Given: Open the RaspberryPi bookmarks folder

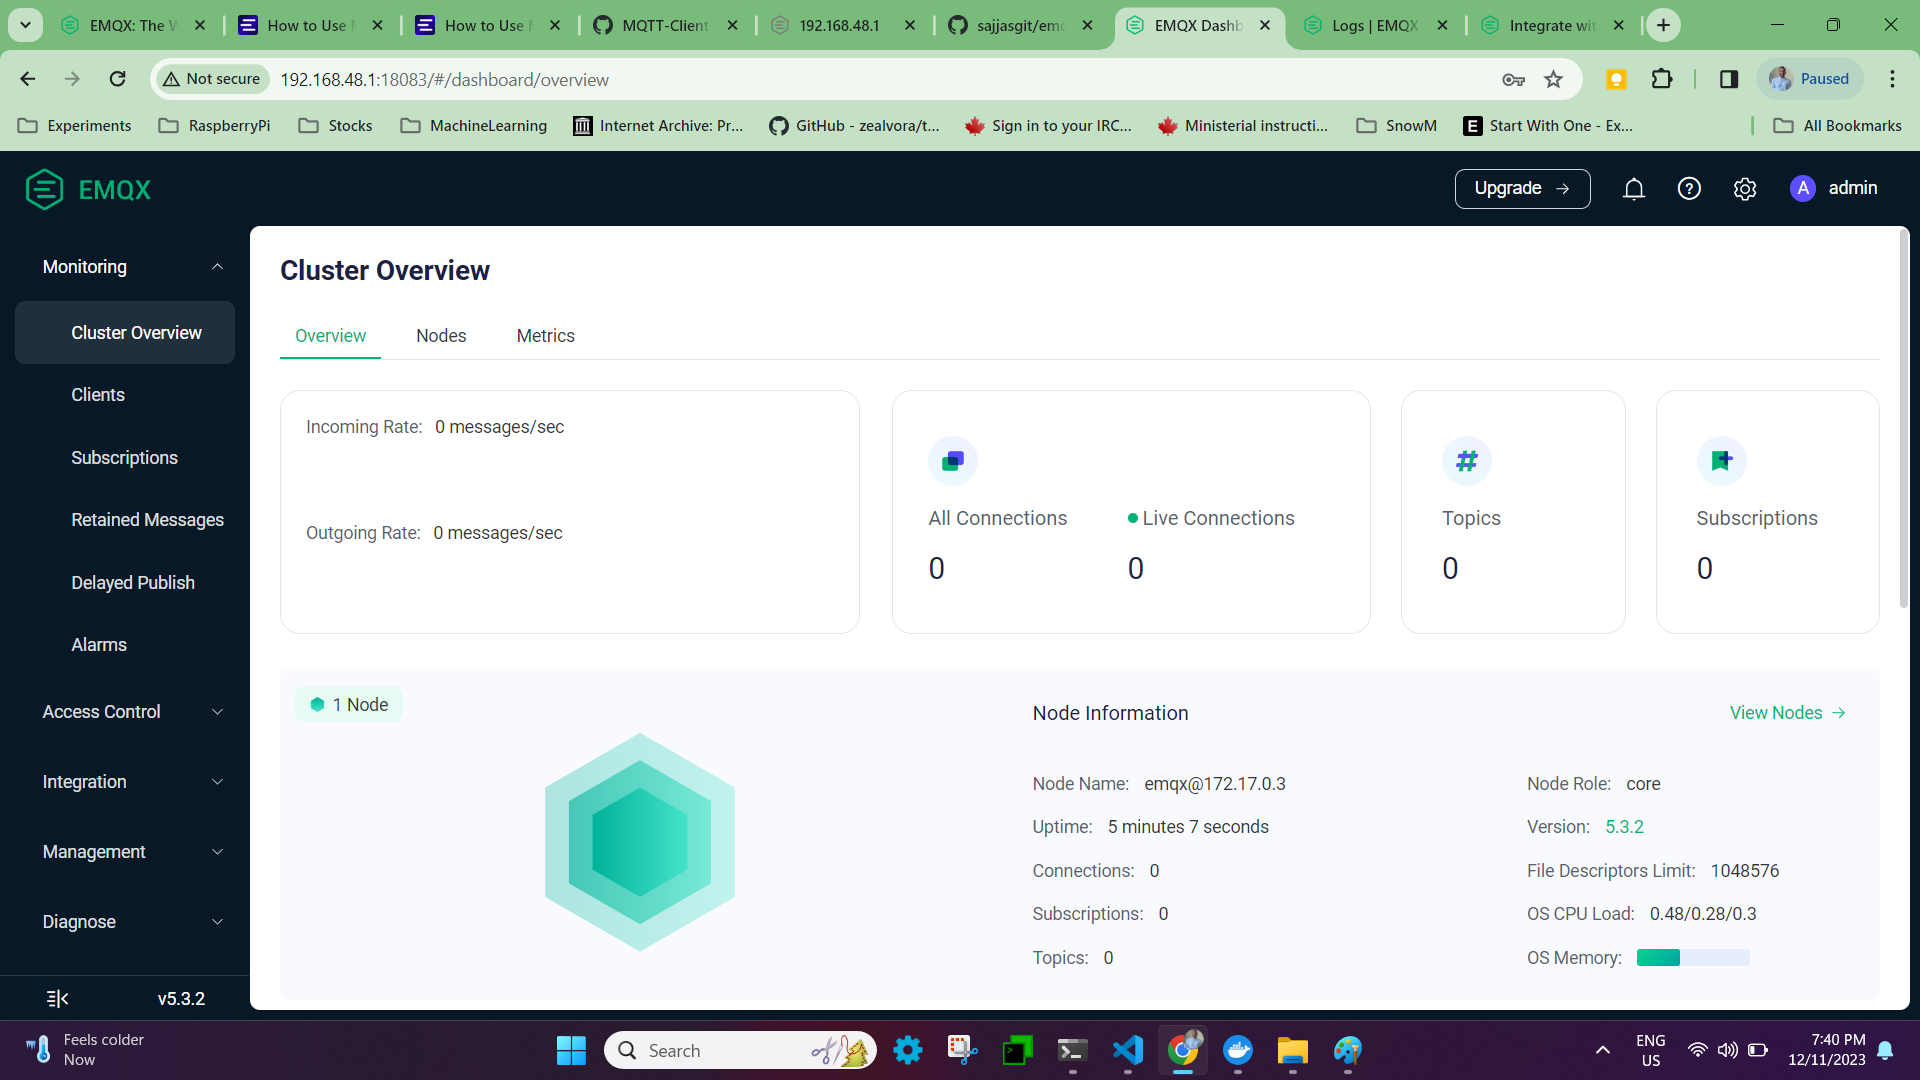Looking at the screenshot, I should coord(215,126).
